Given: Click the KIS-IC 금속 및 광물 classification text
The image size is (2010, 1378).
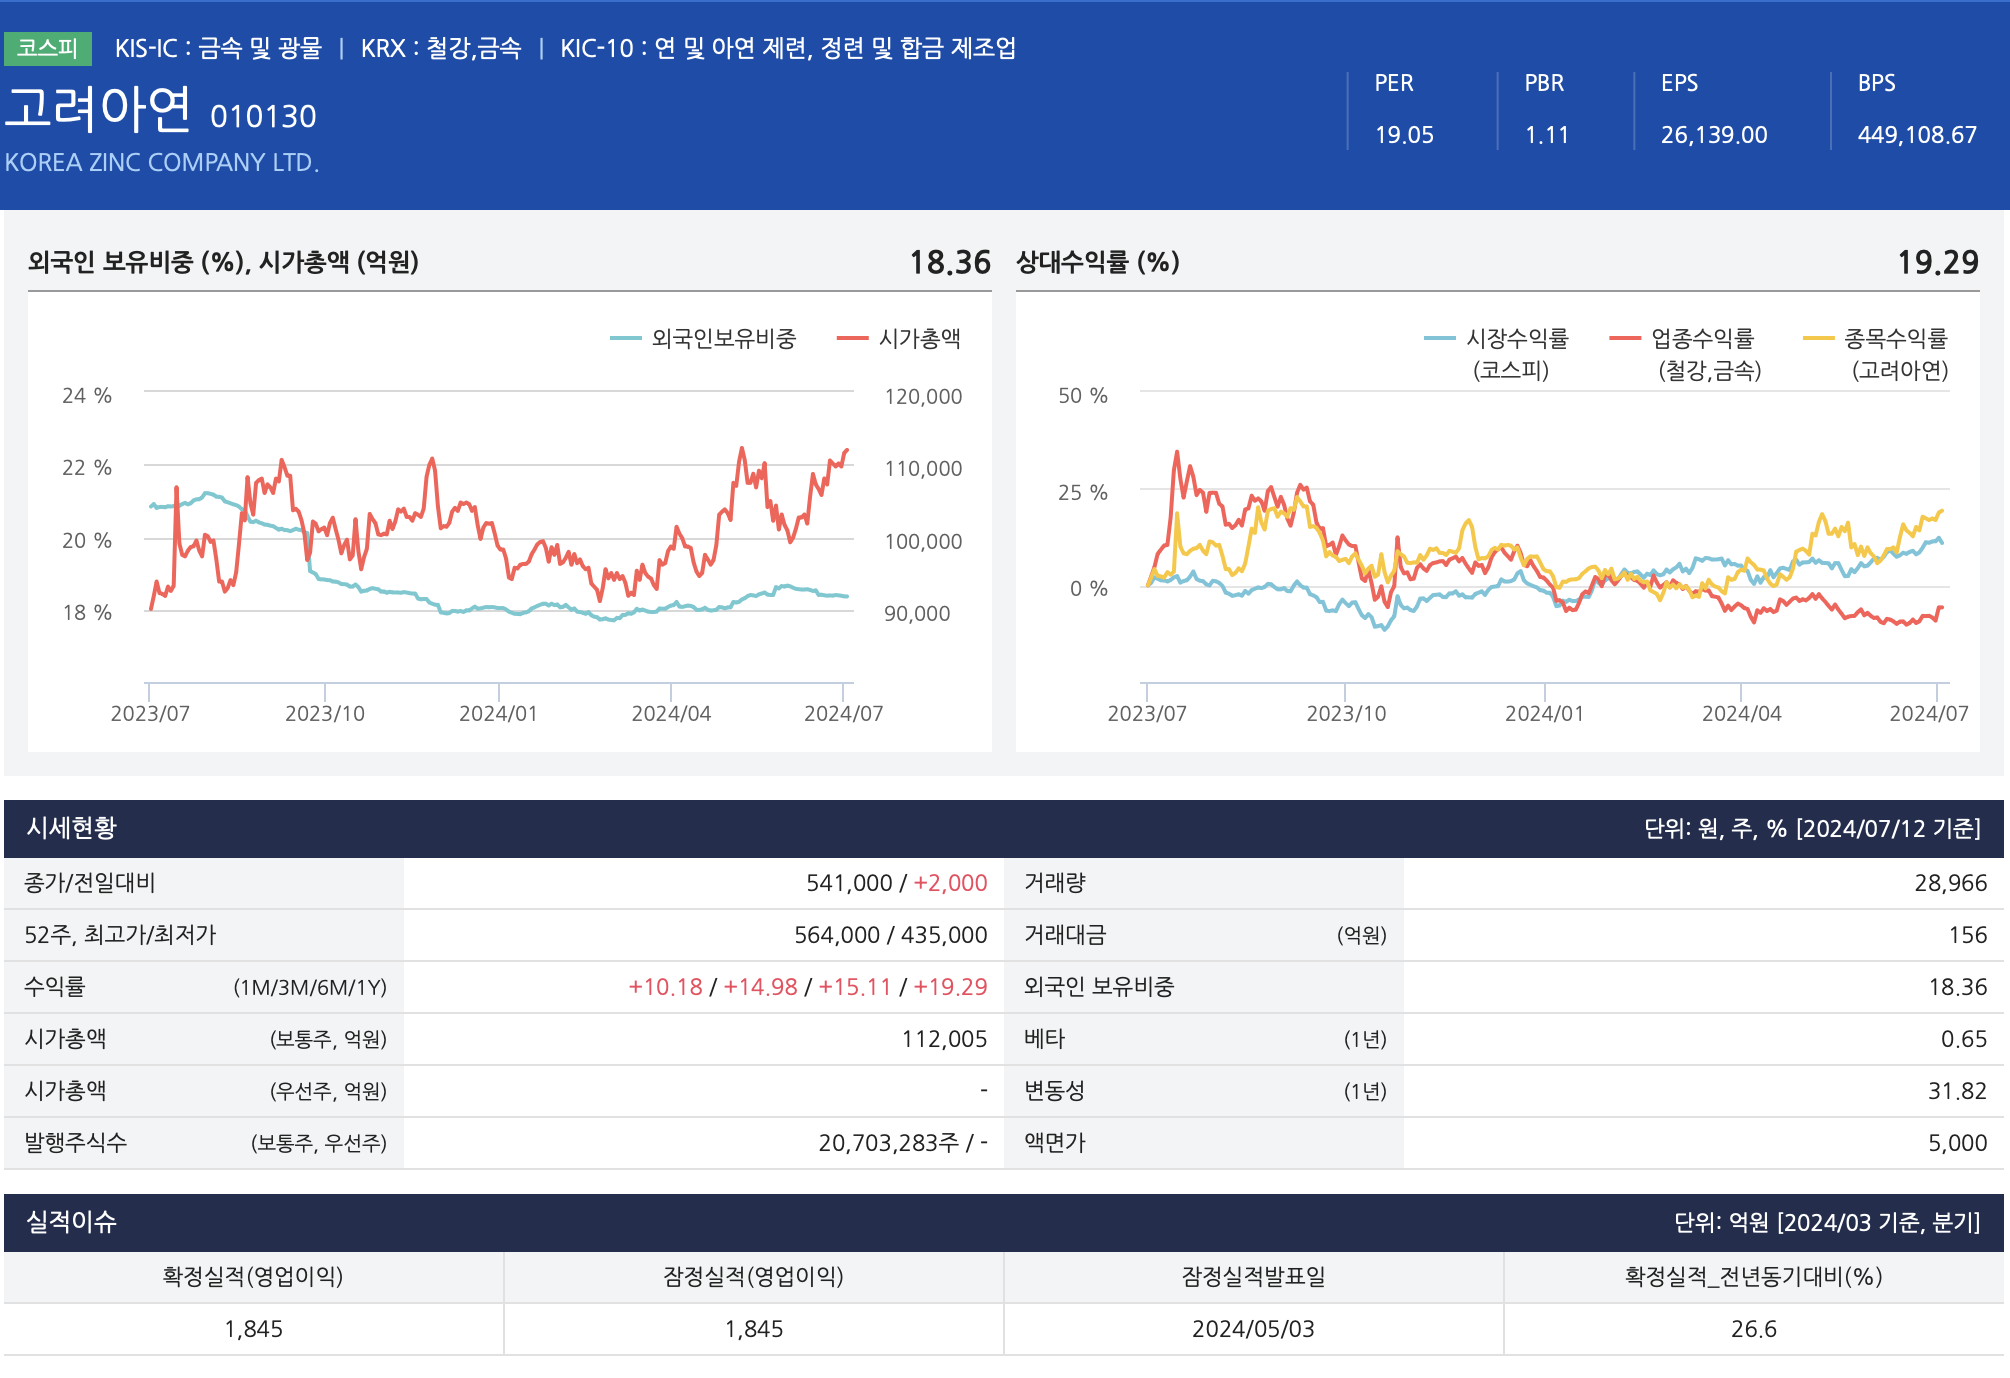Looking at the screenshot, I should pyautogui.click(x=218, y=48).
